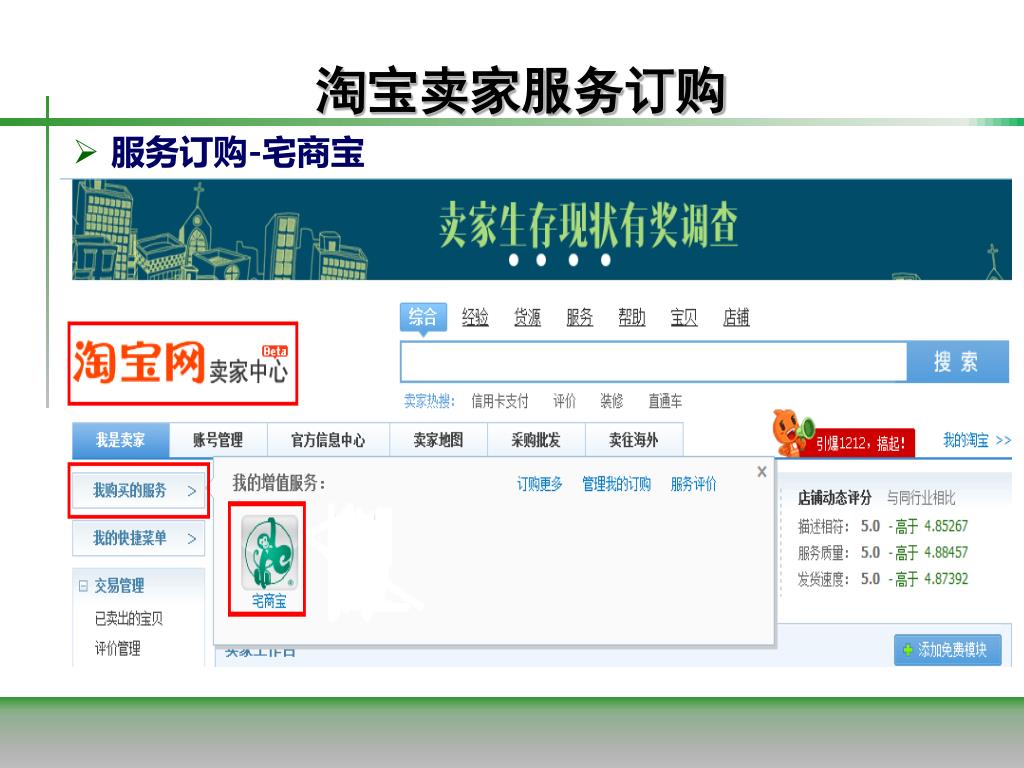Switch to the 我是卖家 nav tab

121,440
